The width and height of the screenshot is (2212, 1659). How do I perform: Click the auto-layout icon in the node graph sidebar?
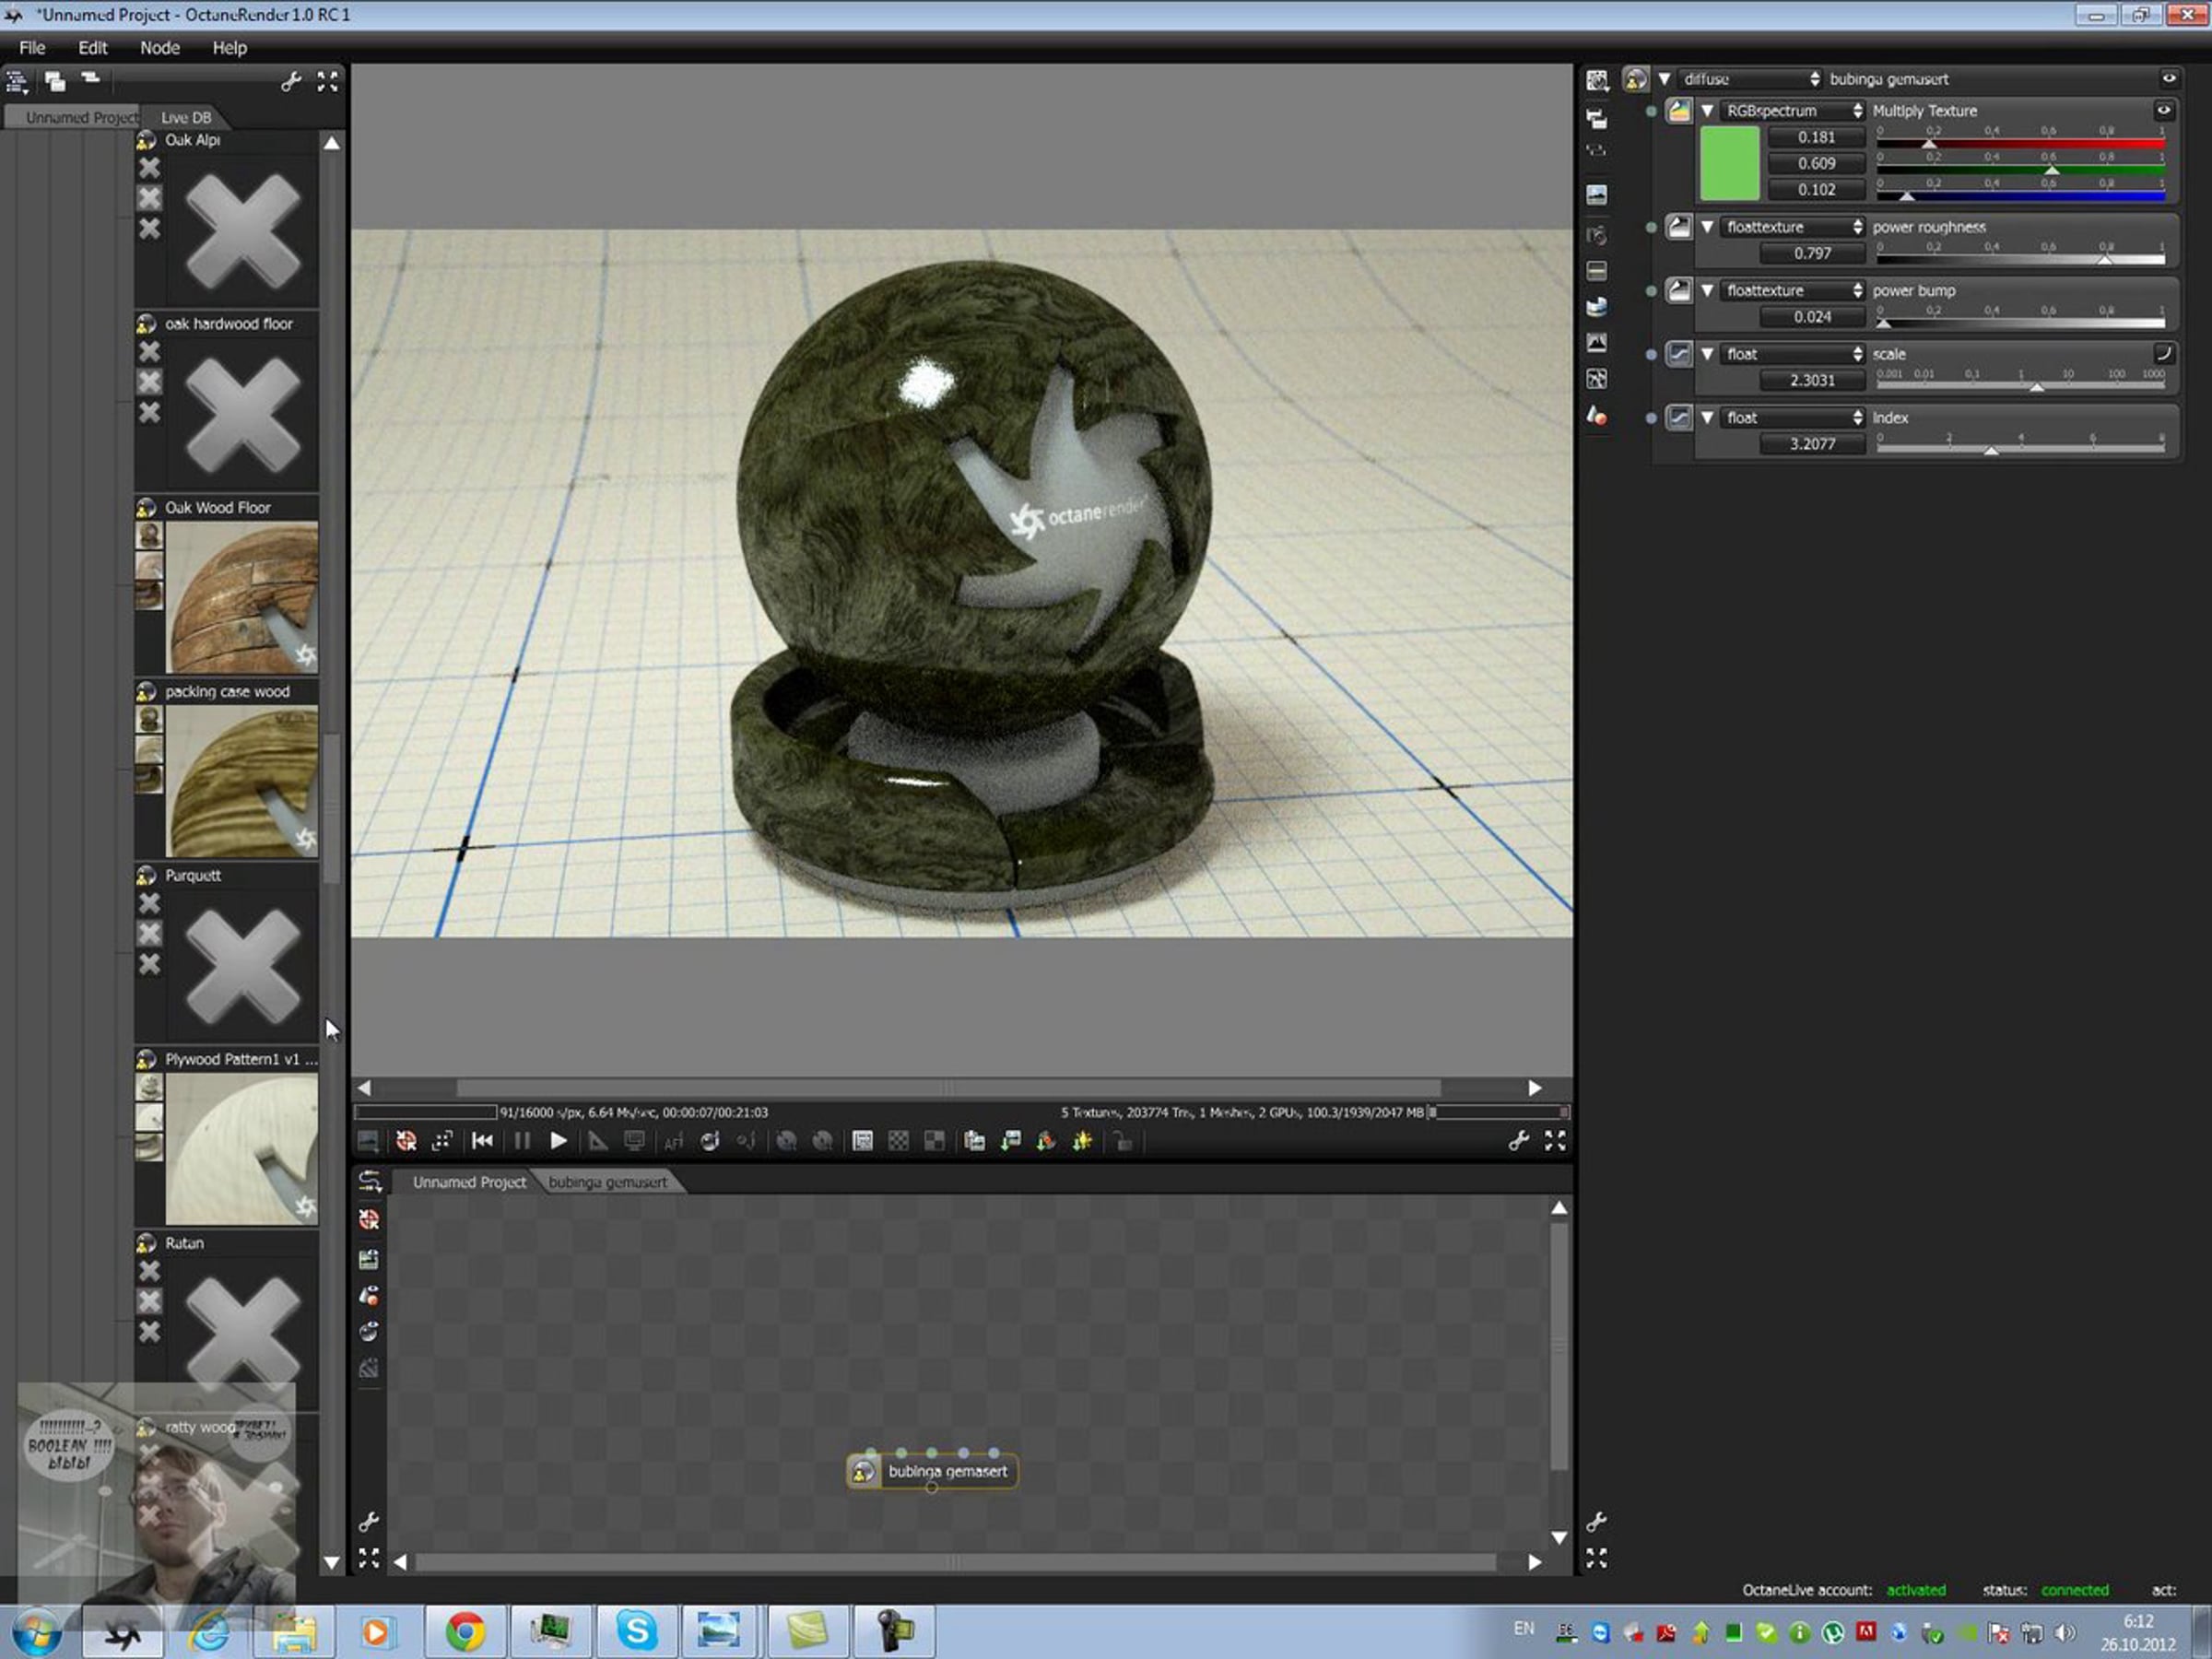[x=369, y=1181]
